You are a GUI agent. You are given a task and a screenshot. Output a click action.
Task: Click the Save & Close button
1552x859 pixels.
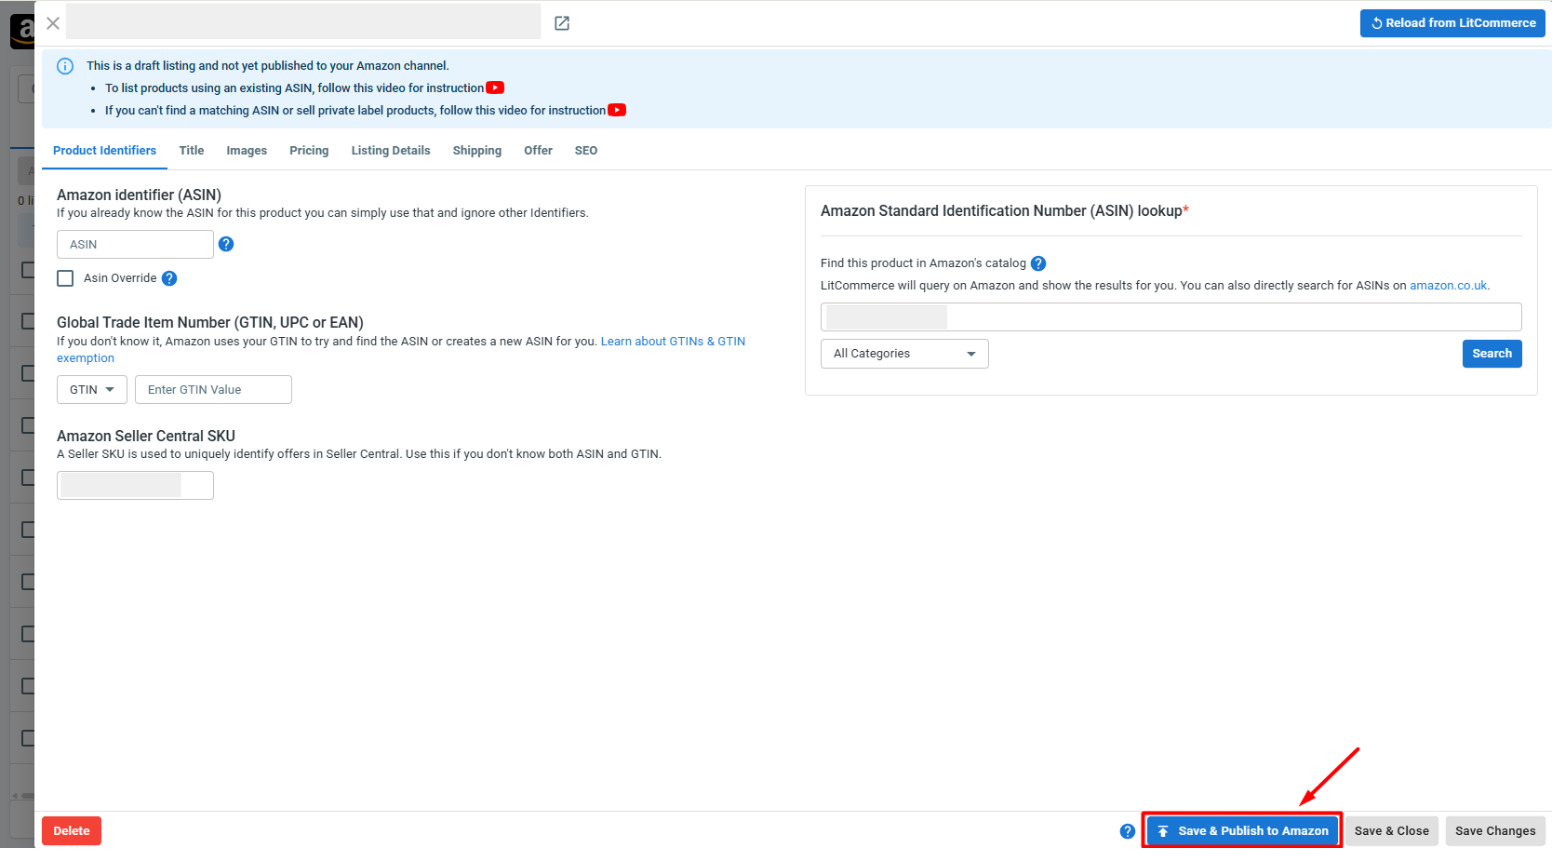(x=1391, y=831)
